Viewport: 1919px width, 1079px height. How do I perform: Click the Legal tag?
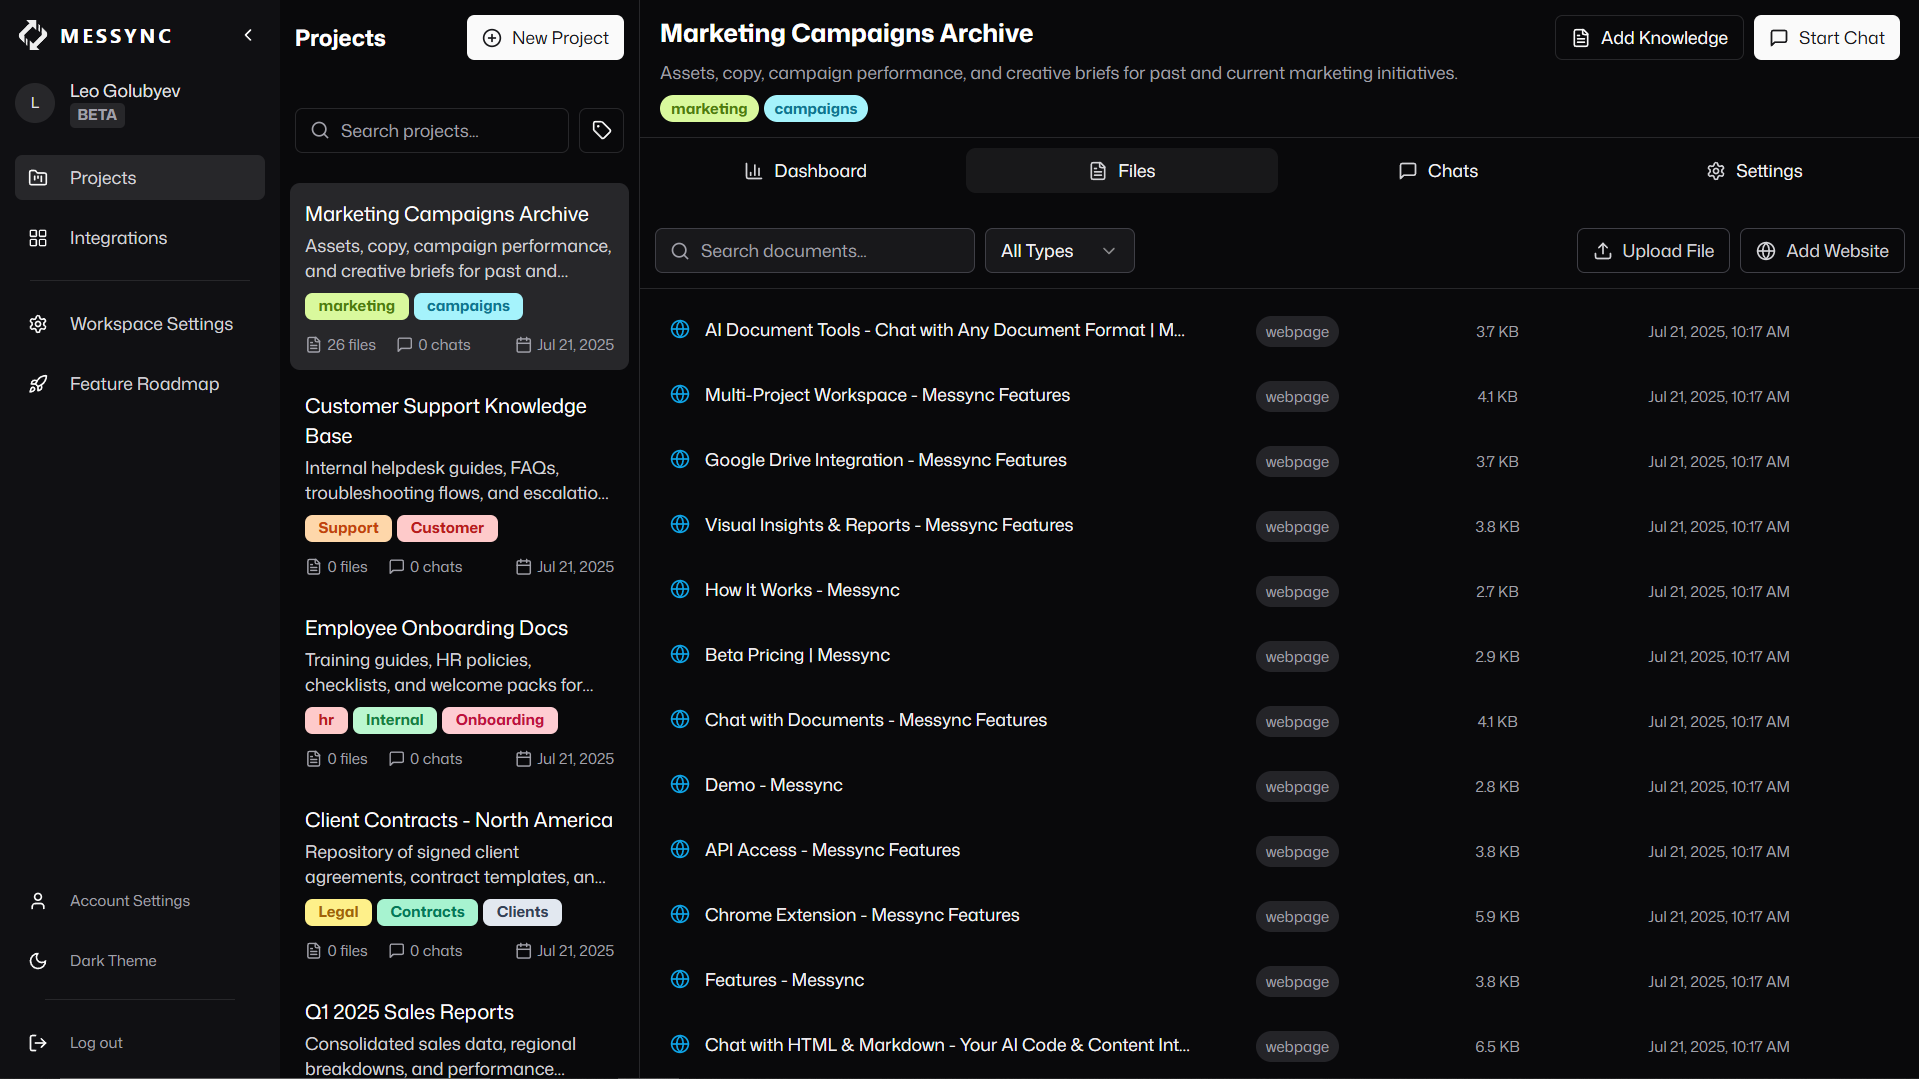338,912
